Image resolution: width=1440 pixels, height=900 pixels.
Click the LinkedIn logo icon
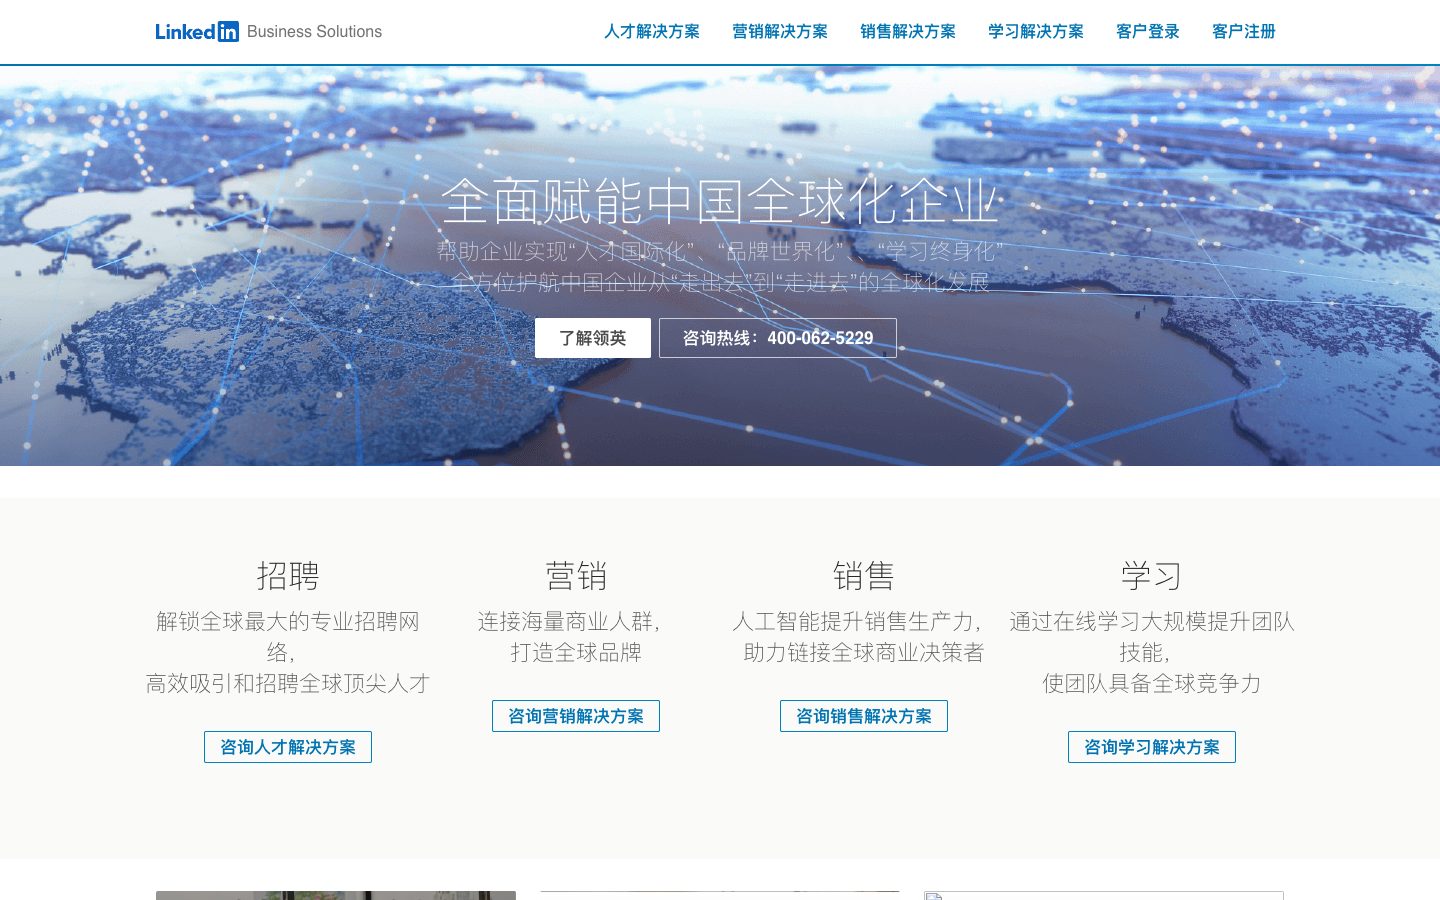197,31
